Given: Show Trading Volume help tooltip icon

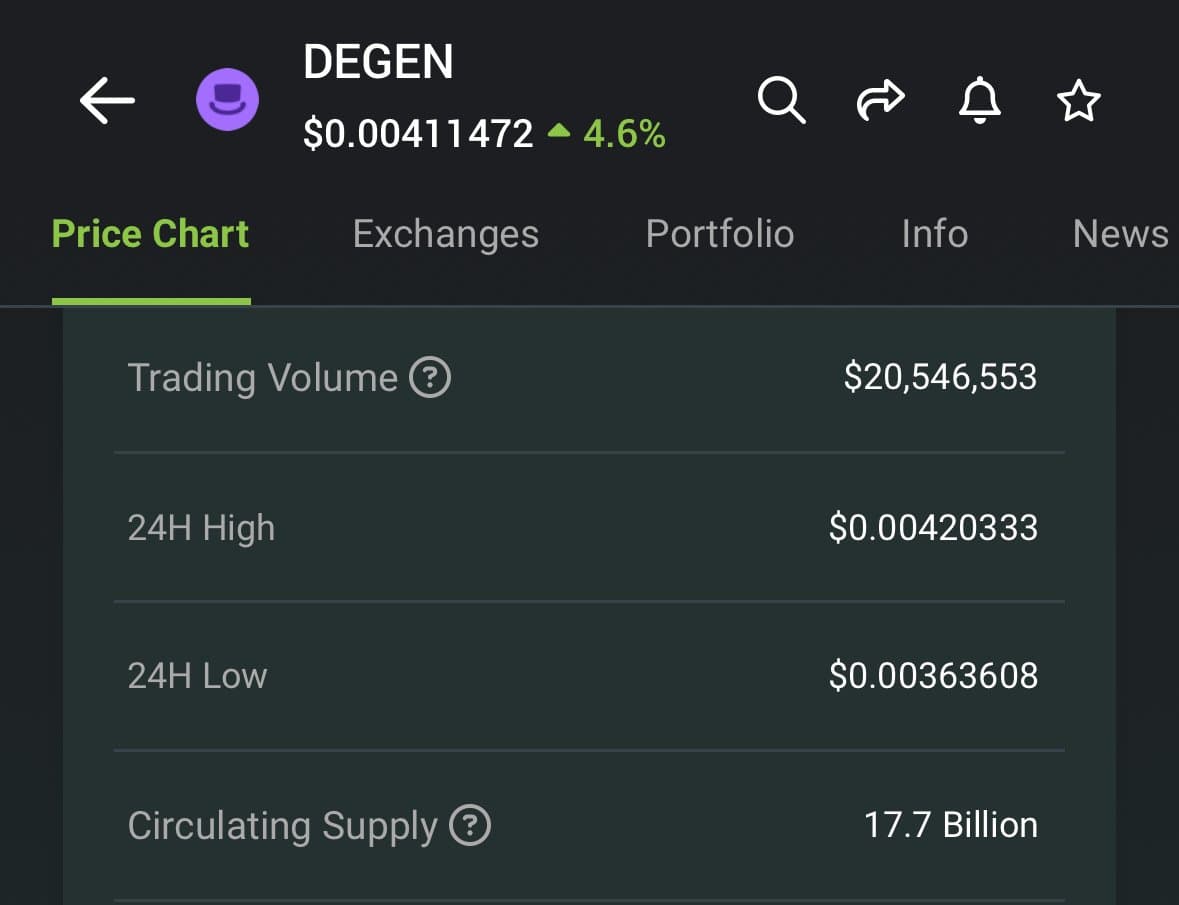Looking at the screenshot, I should (431, 378).
